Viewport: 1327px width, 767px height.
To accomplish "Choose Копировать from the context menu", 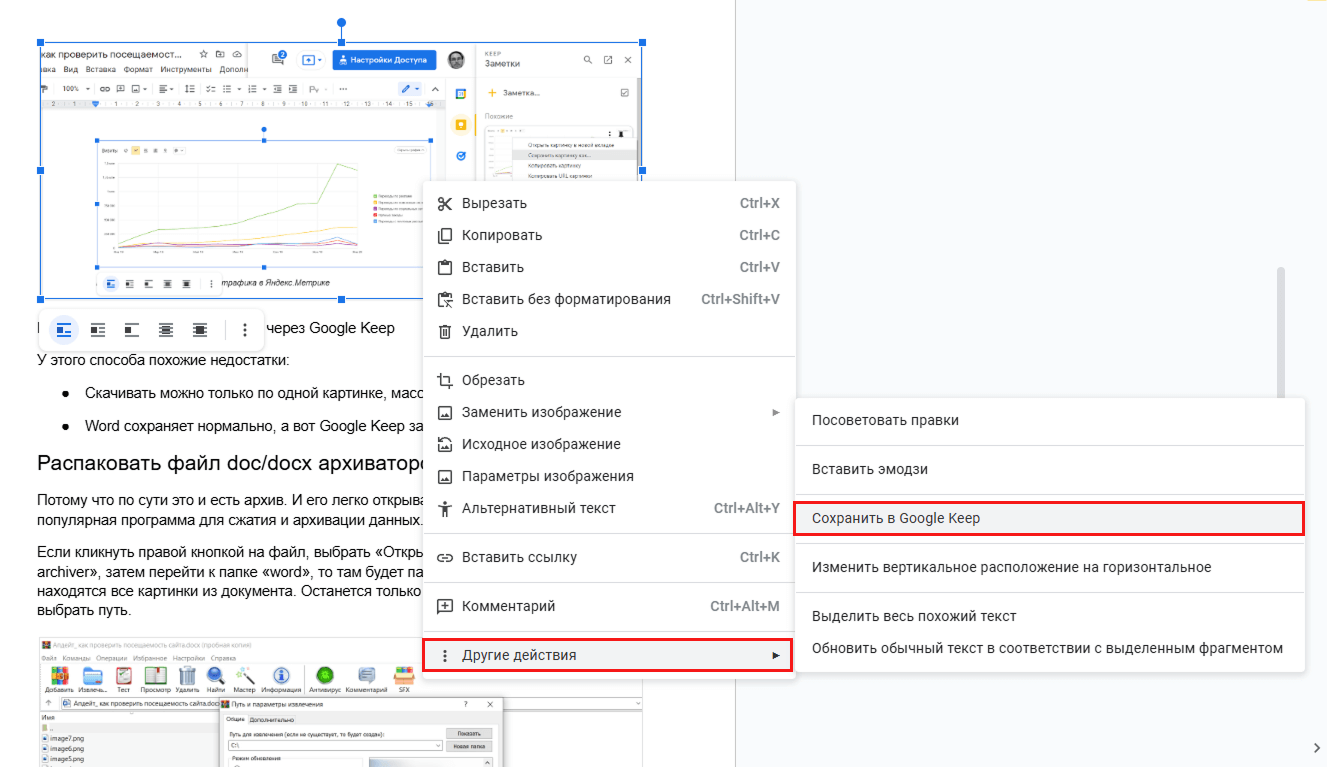I will [609, 235].
